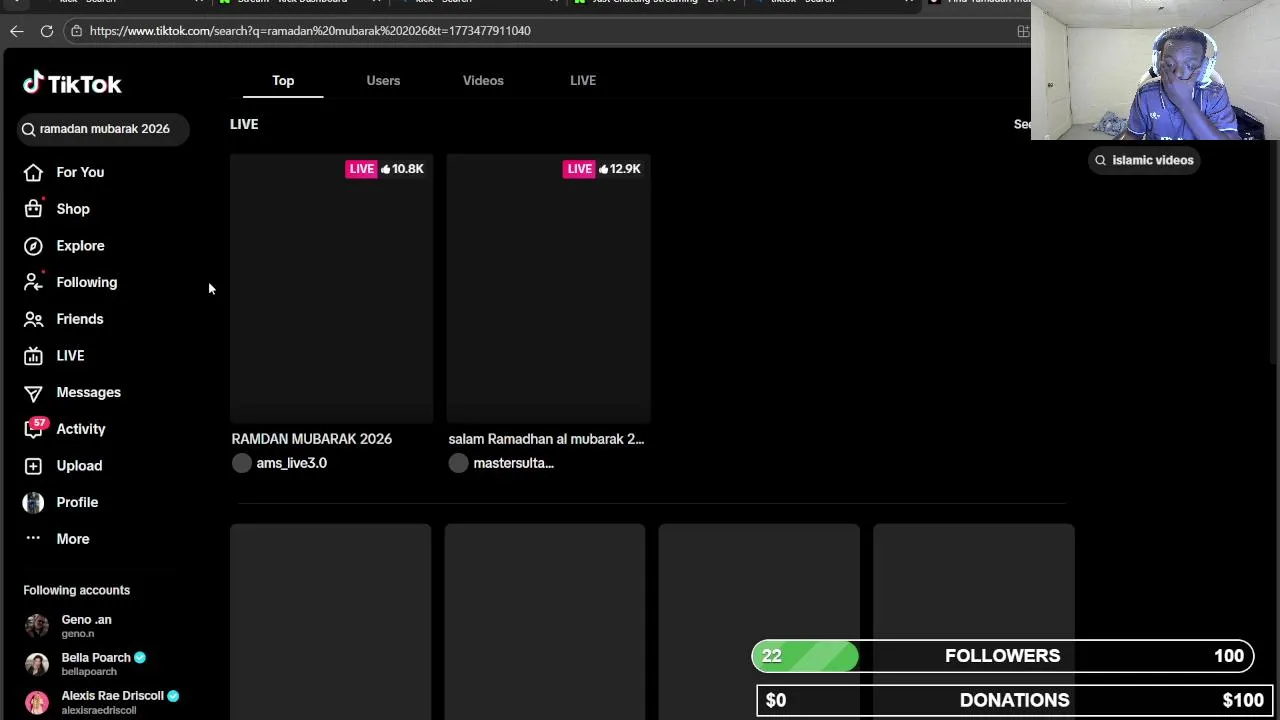Screen dimensions: 1280x720
Task: Click the search magnifier icon in sidebar
Action: click(x=29, y=129)
